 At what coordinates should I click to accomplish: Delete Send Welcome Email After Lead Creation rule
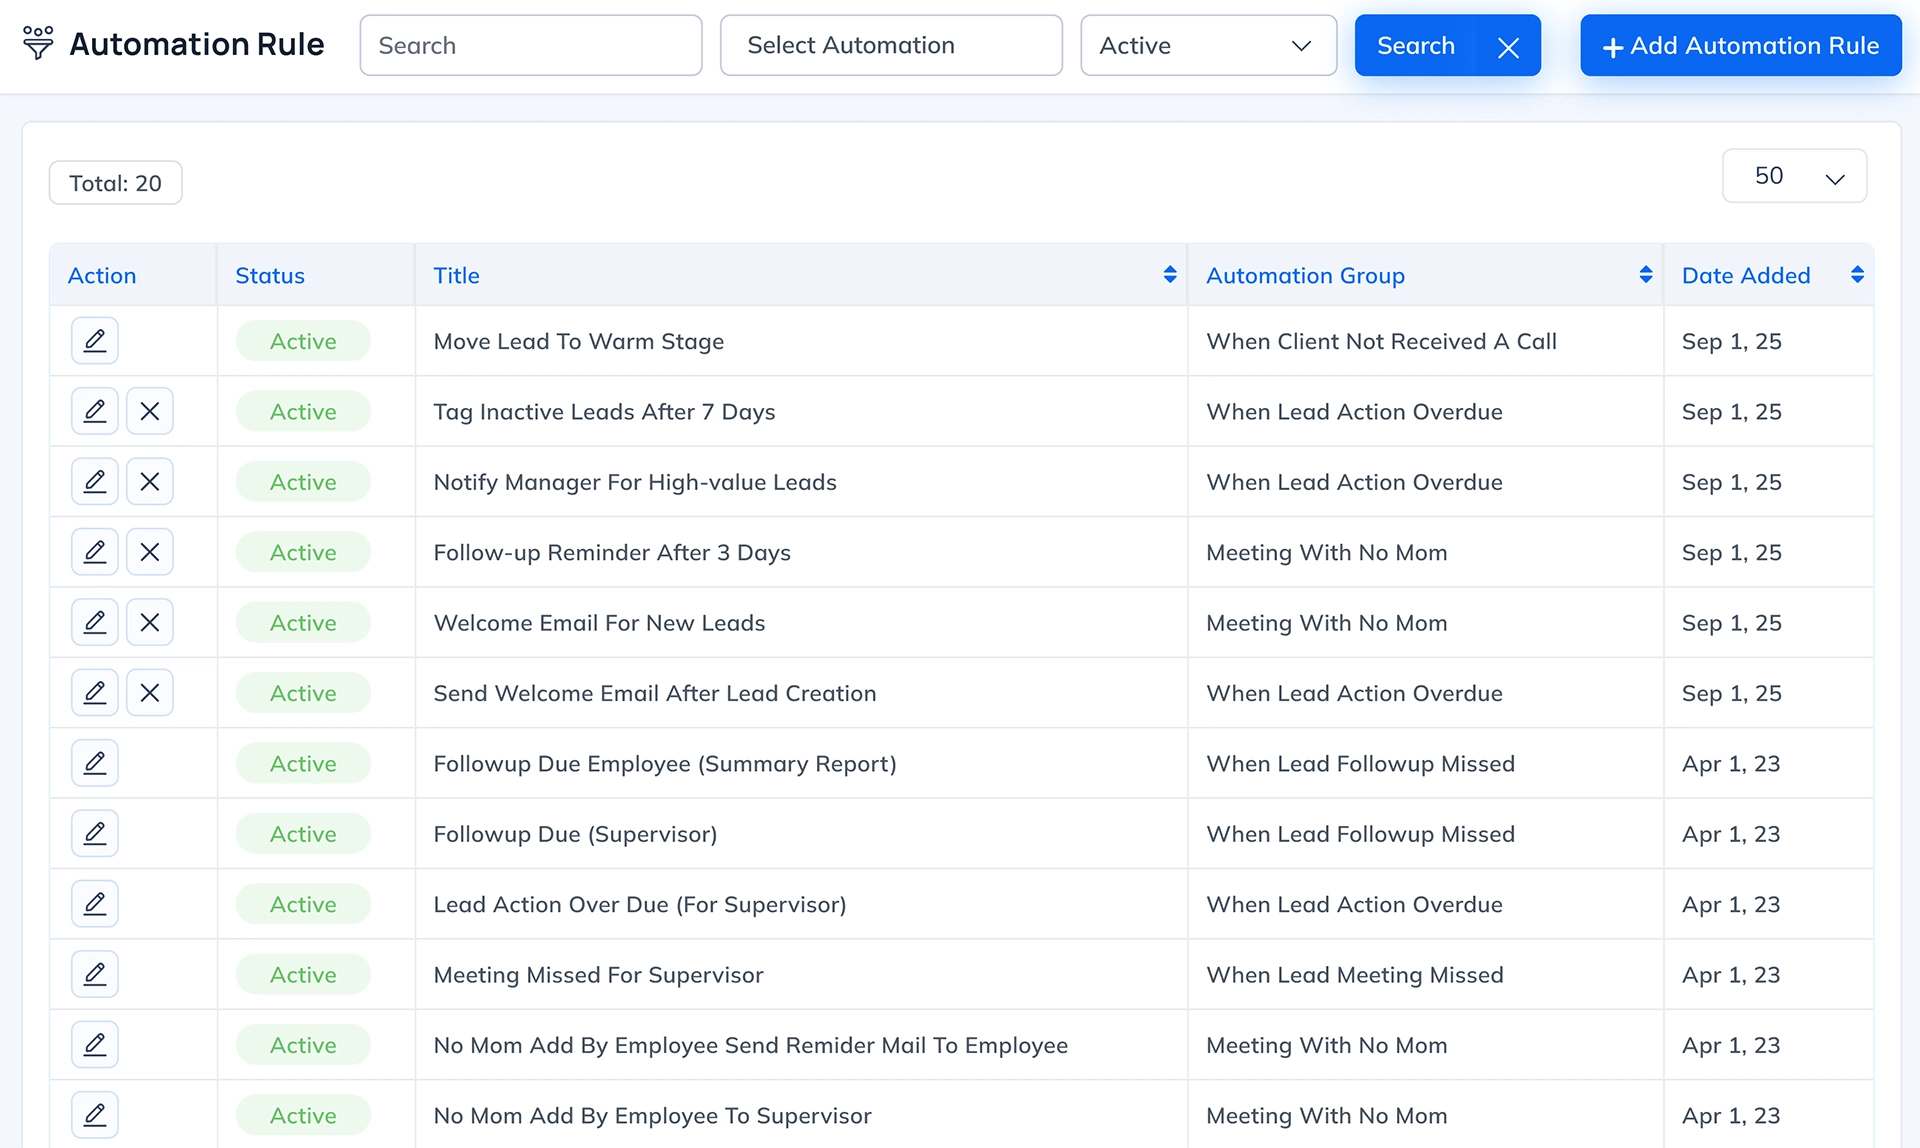(150, 693)
